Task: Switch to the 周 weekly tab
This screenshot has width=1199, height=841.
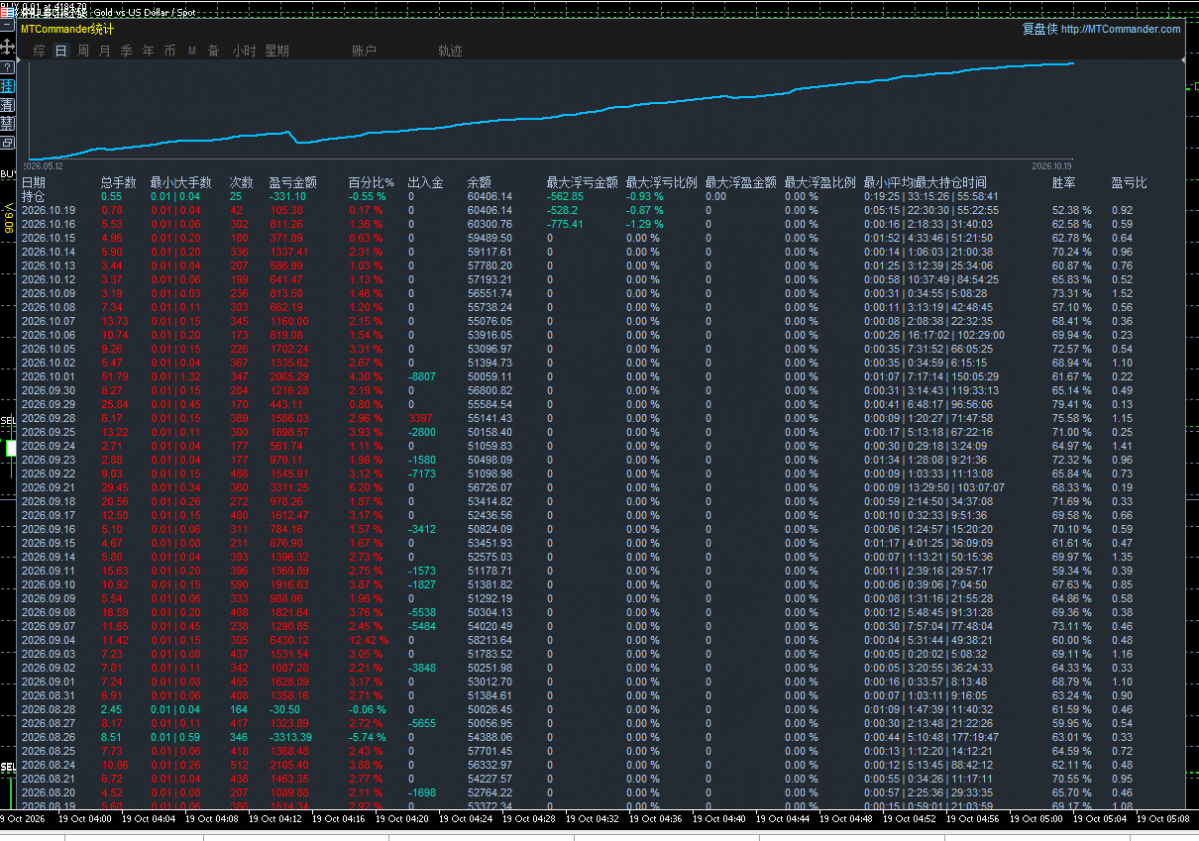Action: 83,50
